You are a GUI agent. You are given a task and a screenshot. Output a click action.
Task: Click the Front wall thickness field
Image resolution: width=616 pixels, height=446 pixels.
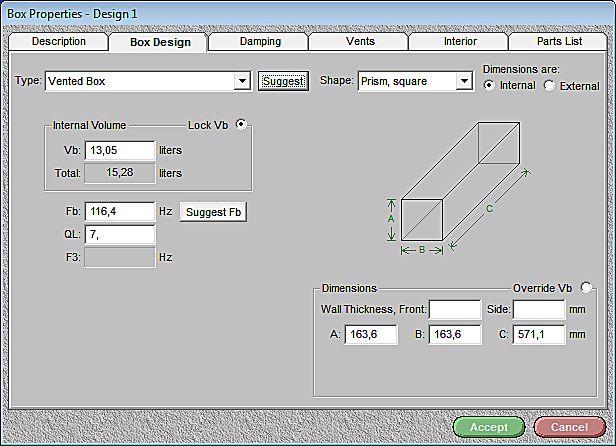454,310
